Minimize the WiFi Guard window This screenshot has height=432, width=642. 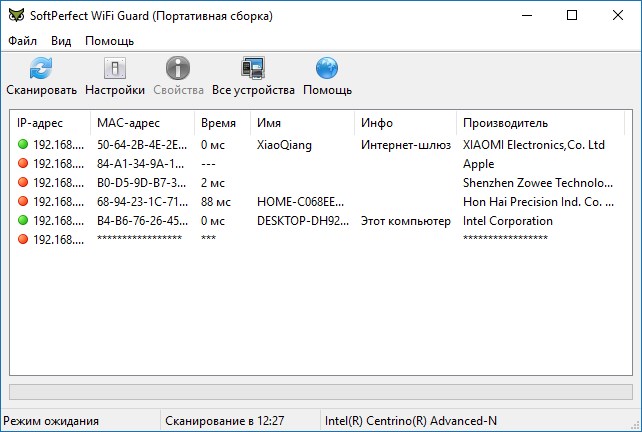[527, 16]
